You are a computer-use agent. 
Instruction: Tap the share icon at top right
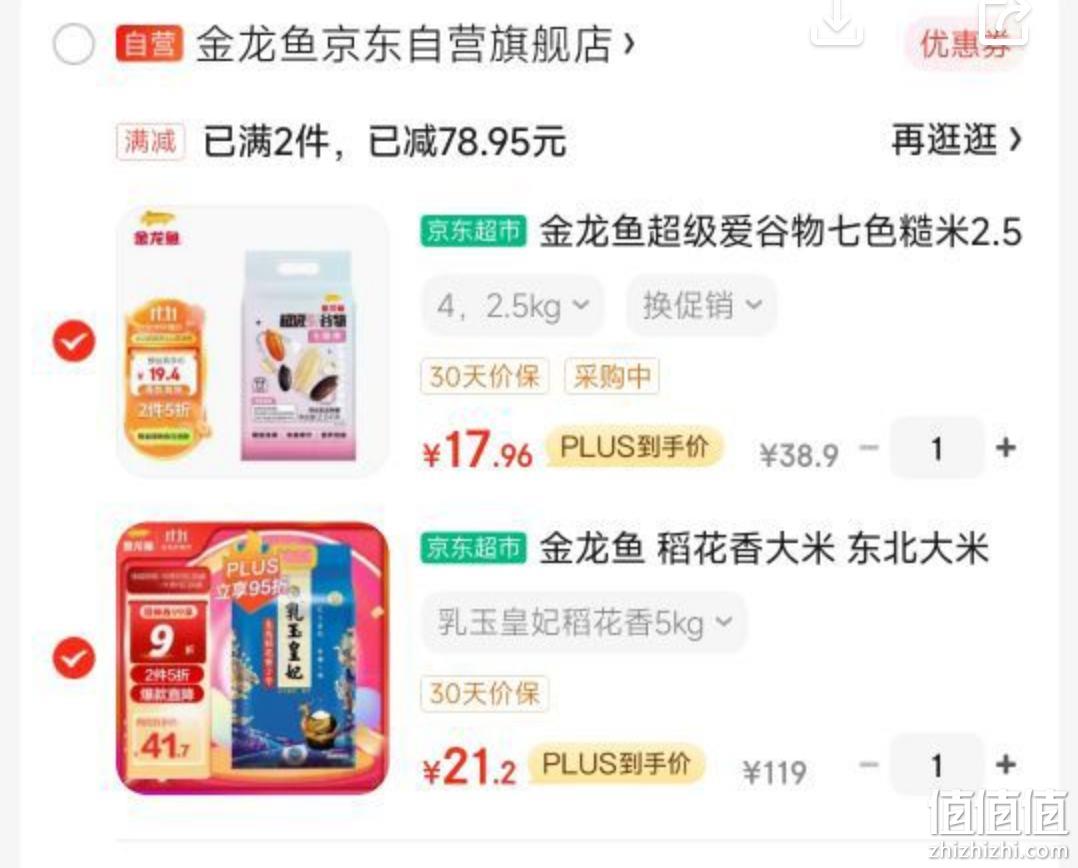click(x=1006, y=21)
